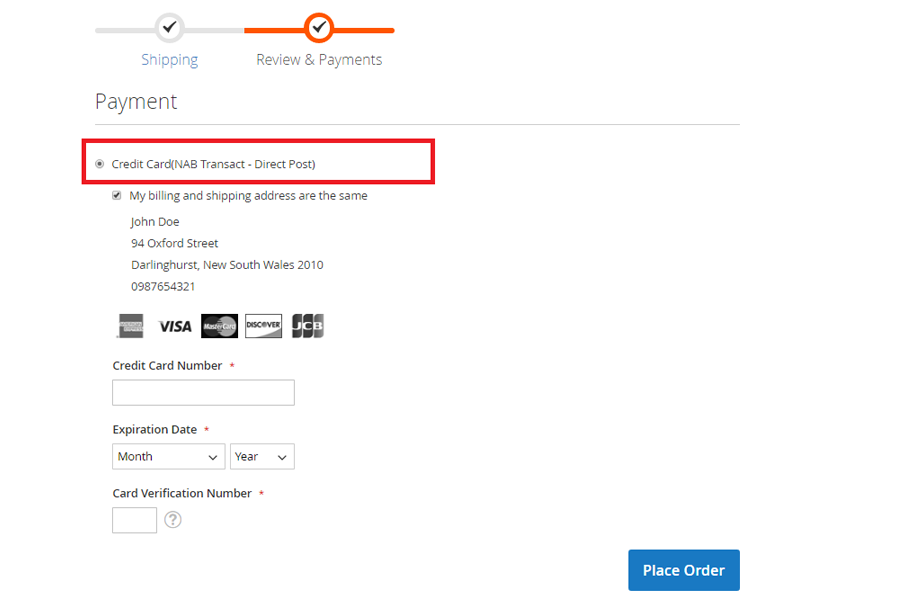
Task: Open the card verification number help icon
Action: coord(173,520)
